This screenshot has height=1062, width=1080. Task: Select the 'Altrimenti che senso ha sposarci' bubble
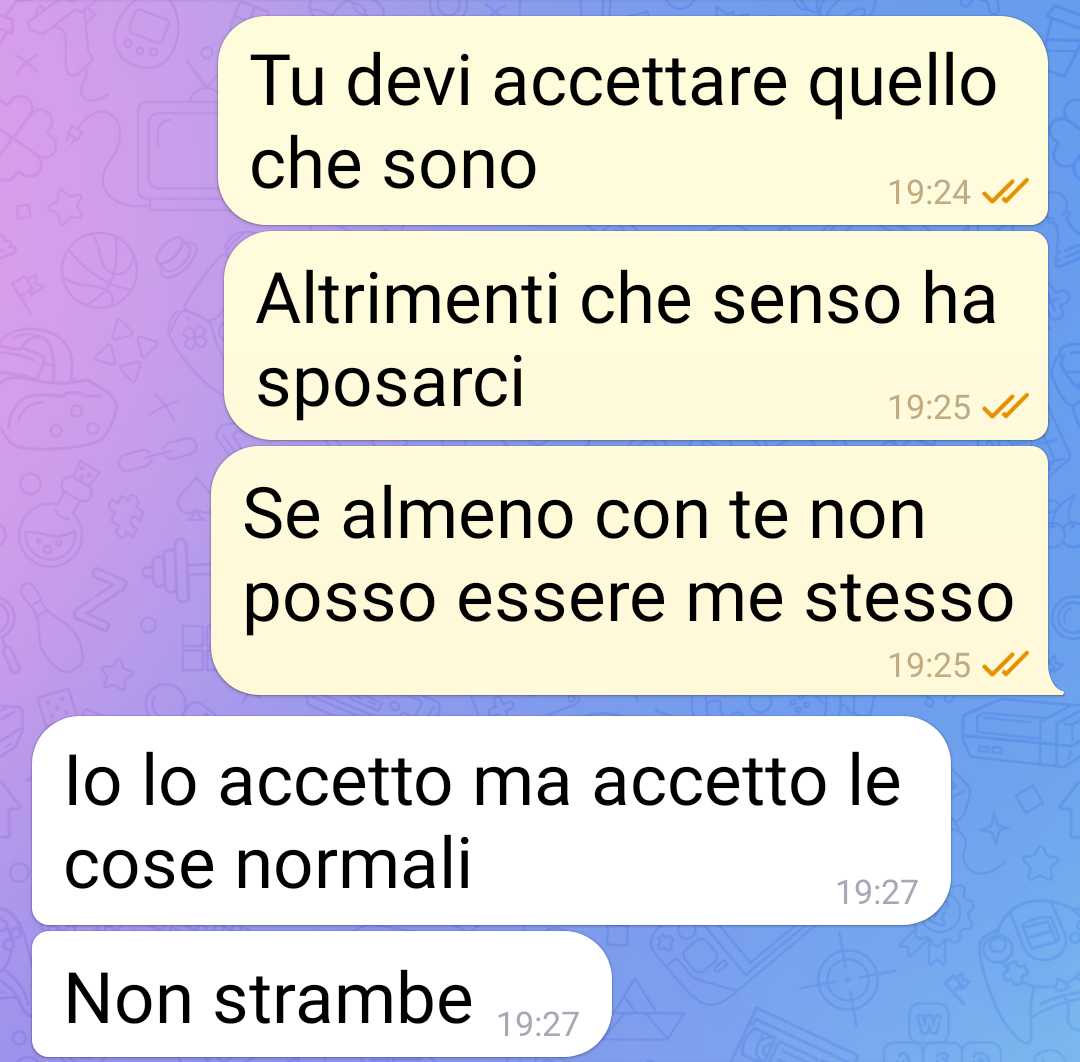click(636, 335)
